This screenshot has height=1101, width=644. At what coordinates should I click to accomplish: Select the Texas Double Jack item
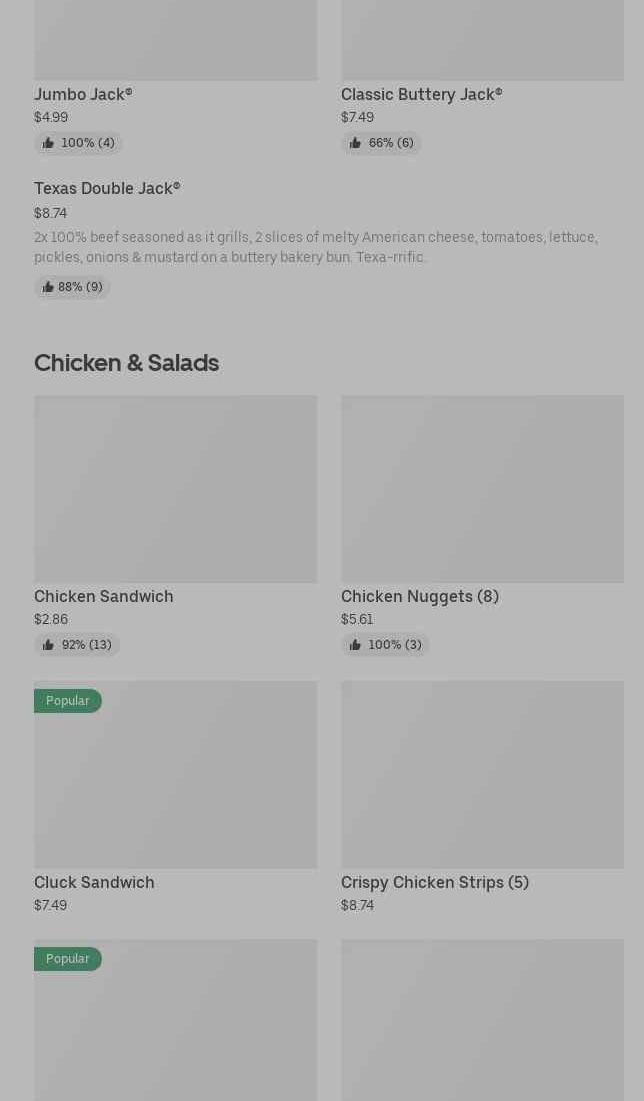107,188
